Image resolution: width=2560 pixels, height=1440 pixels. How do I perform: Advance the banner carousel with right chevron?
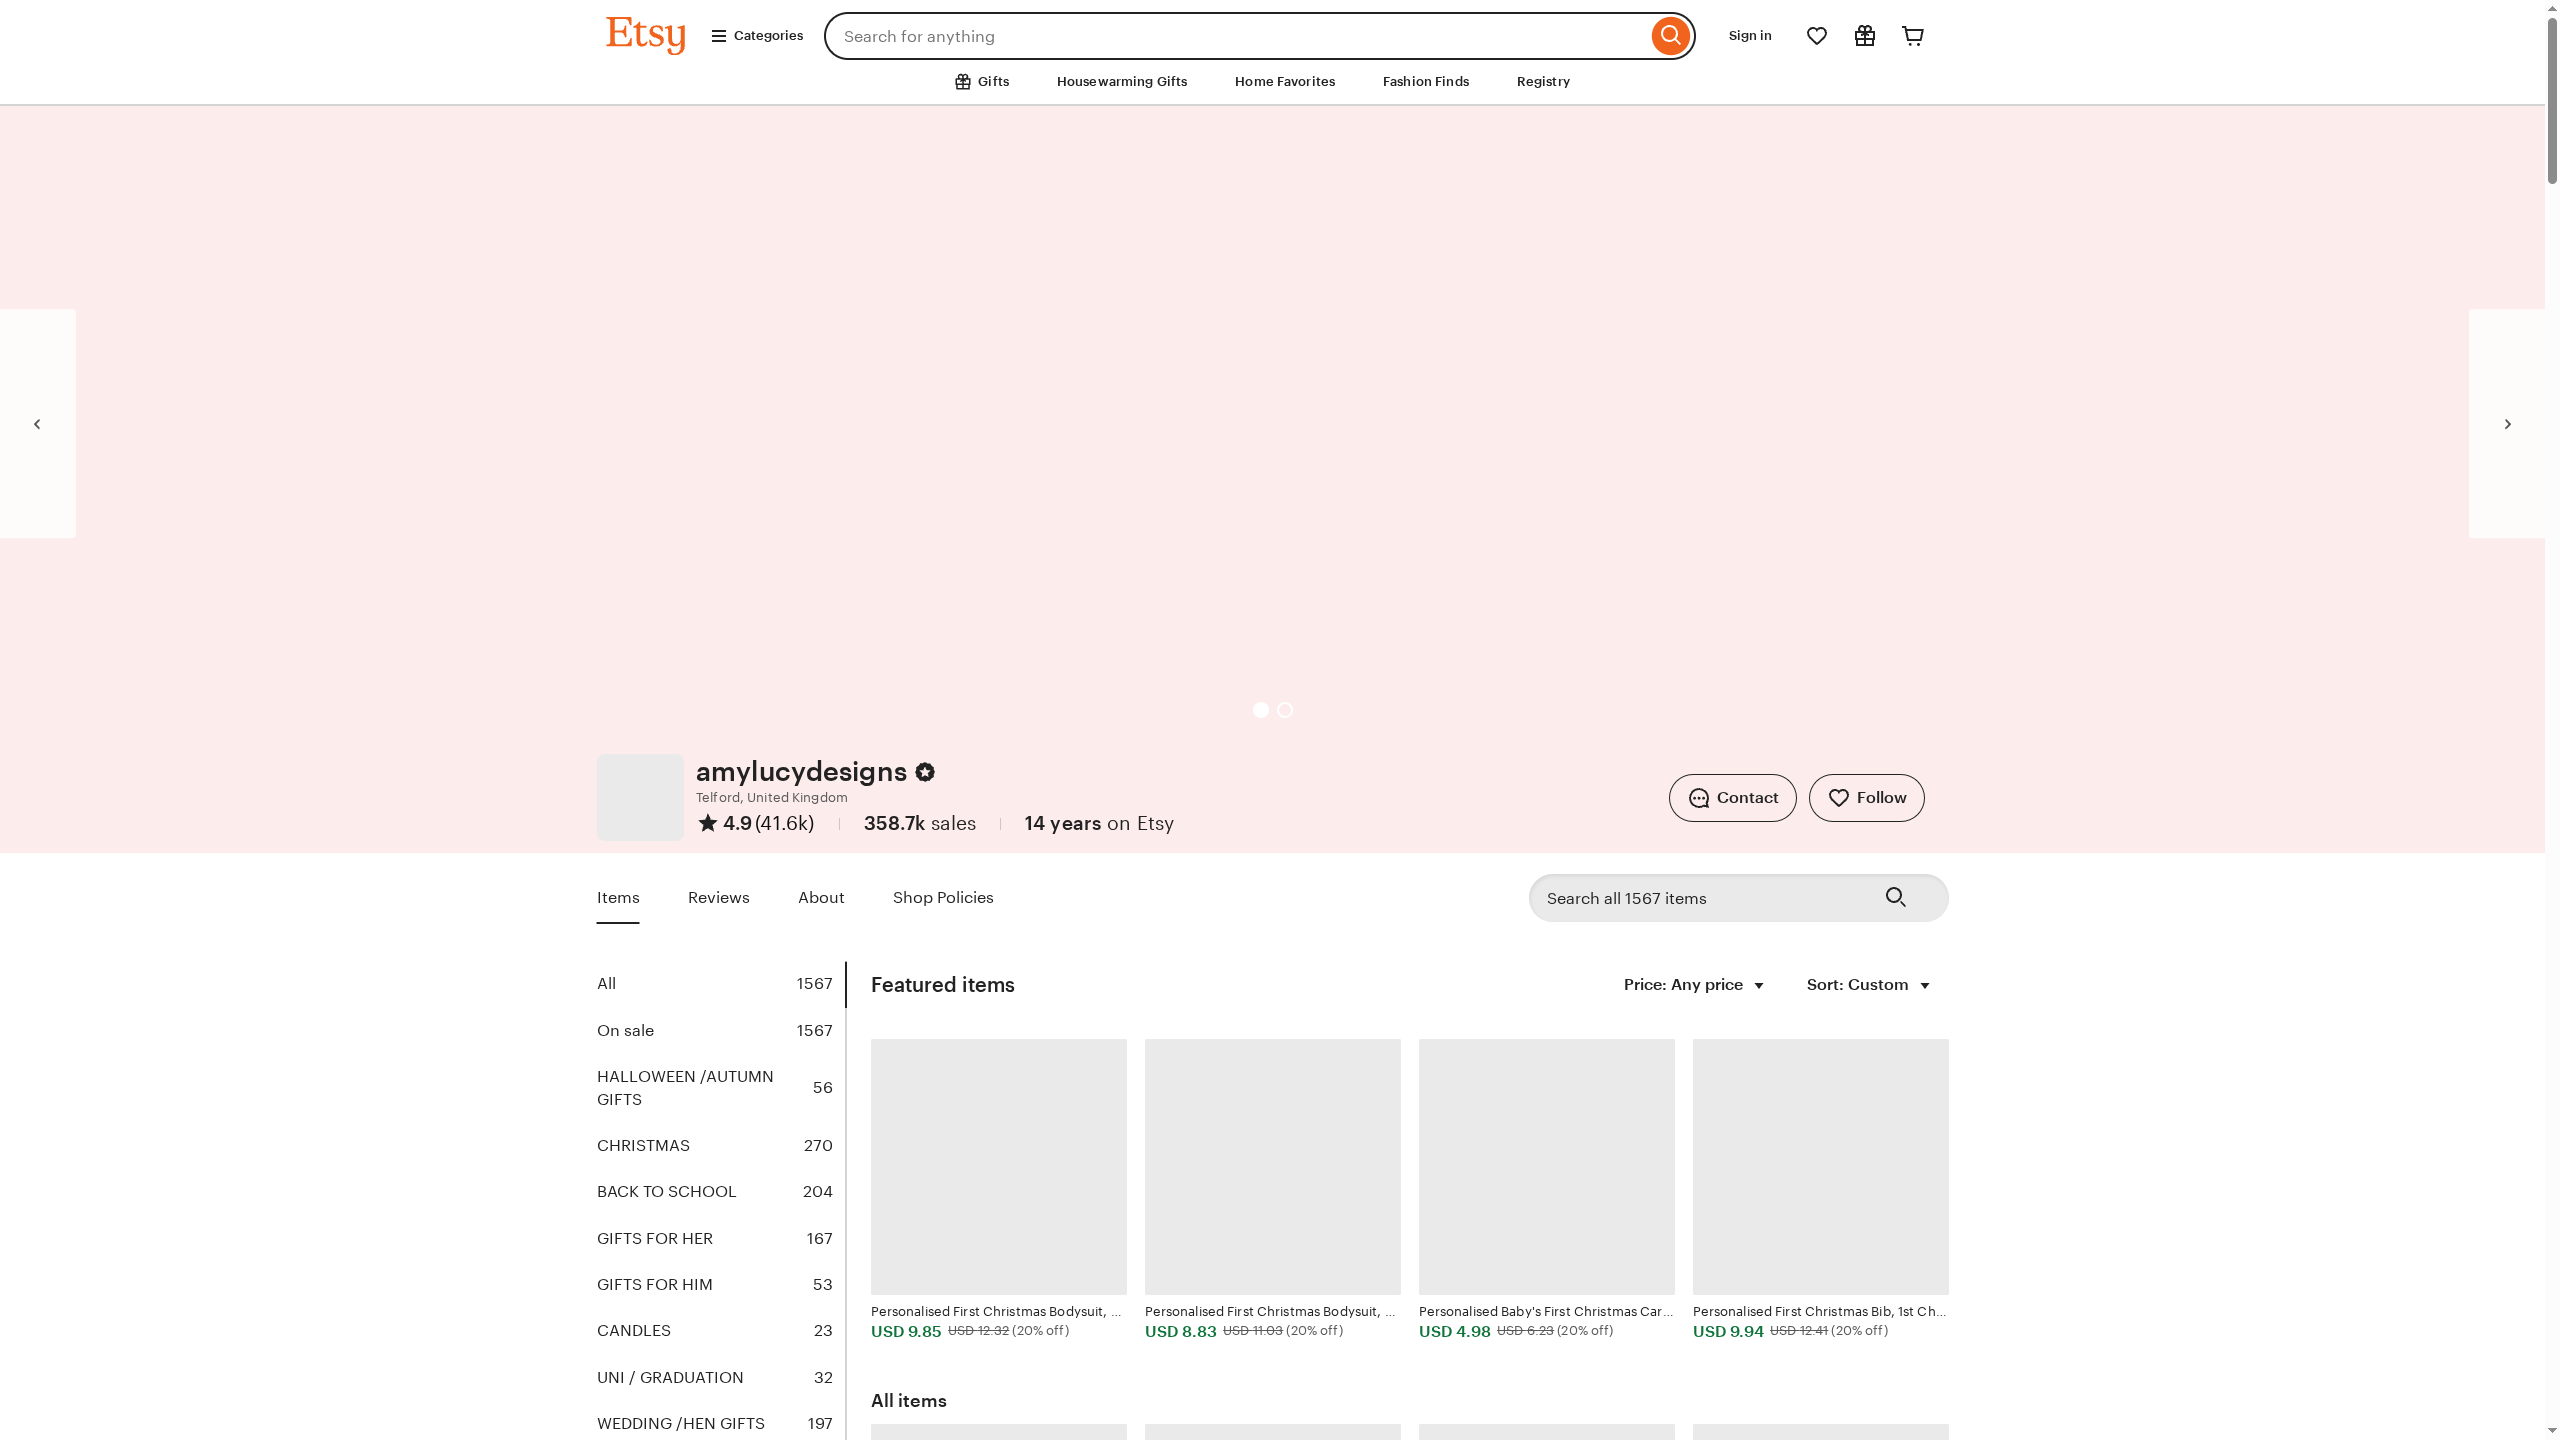2507,423
